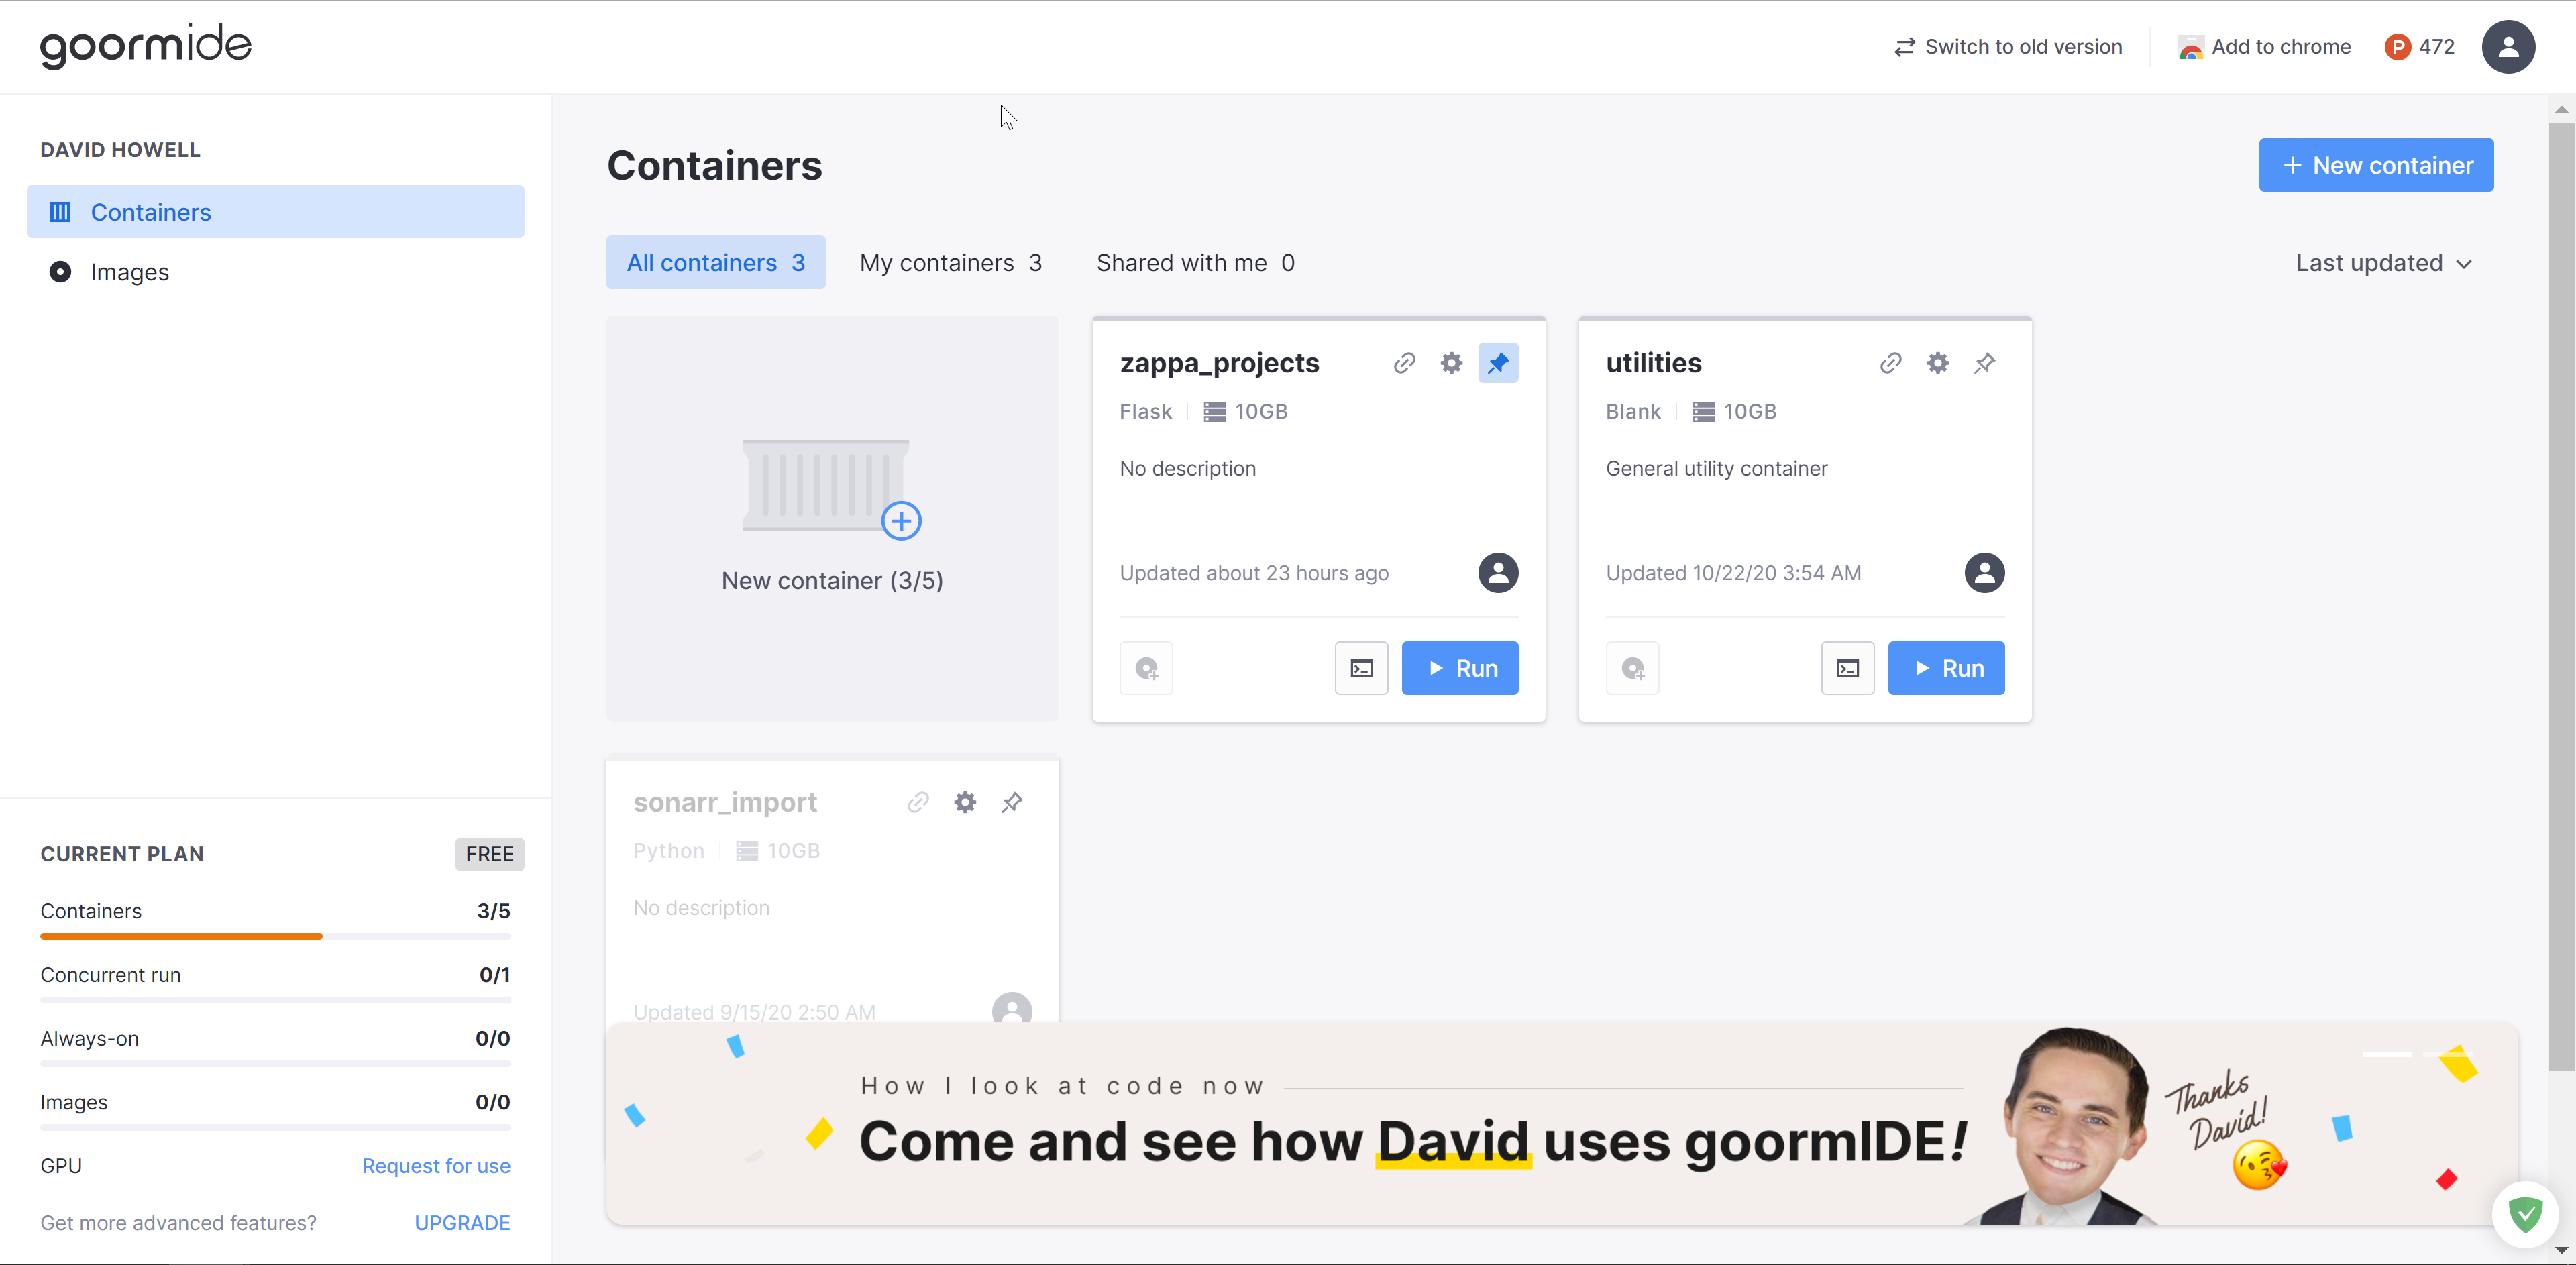
Task: Click the UPGRADE plan link
Action: (x=461, y=1223)
